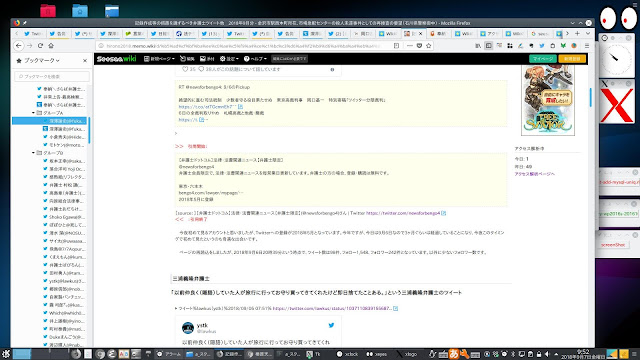Click the green マイページ button

[542, 59]
